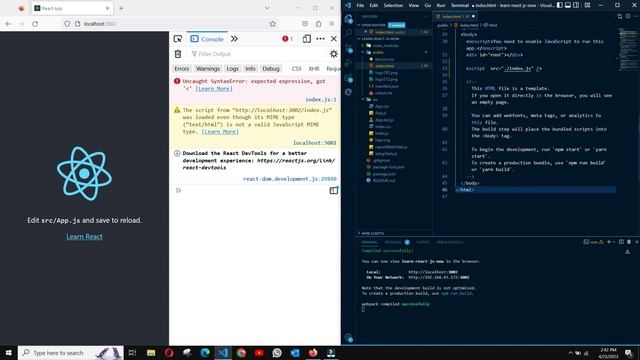Open Firefox extensions icon
This screenshot has height=360, width=640.
click(318, 24)
